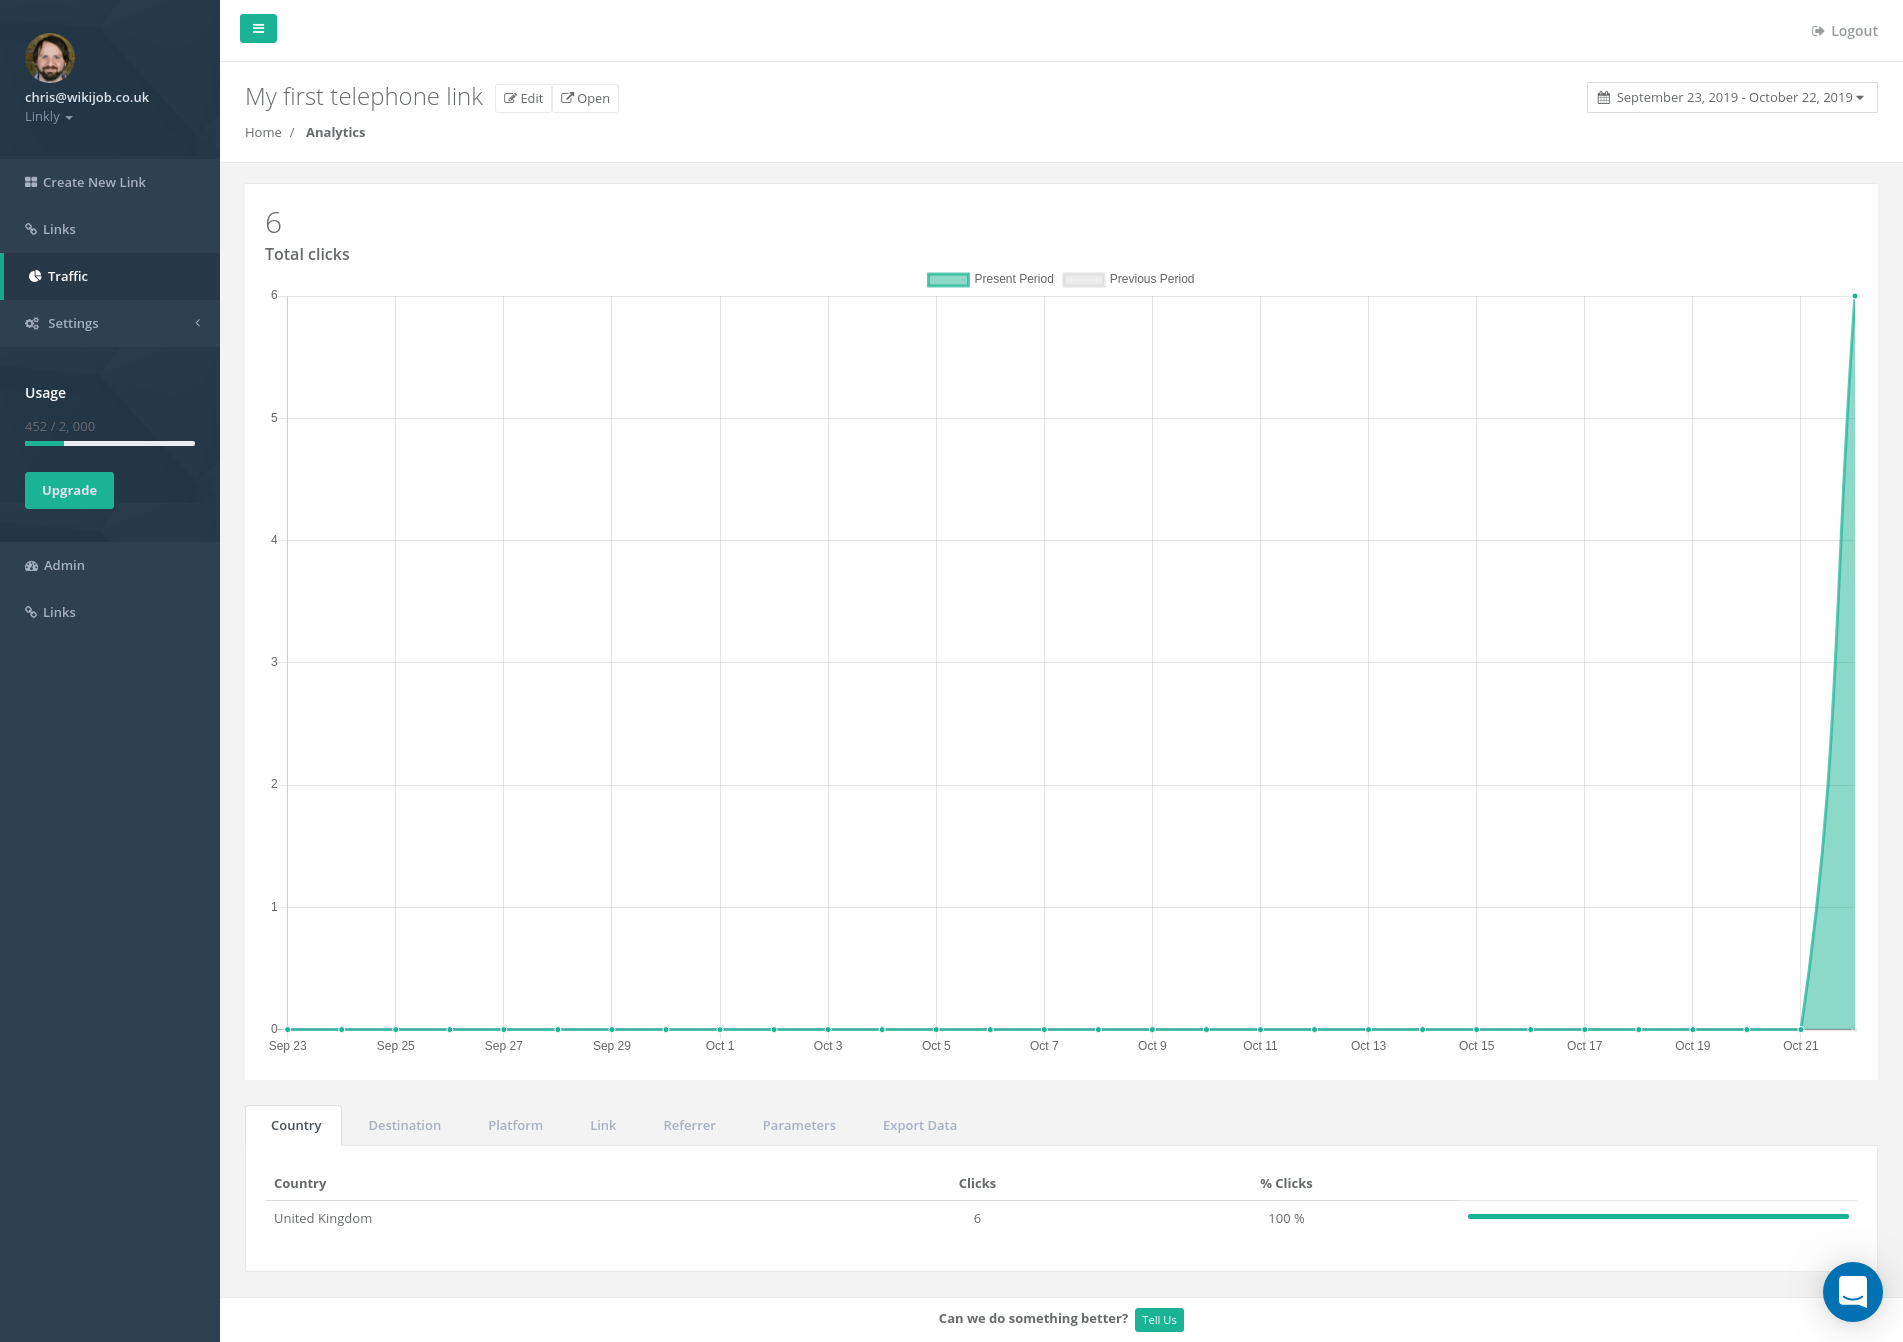Select the Traffic icon in the sidebar
The image size is (1903, 1342).
tap(35, 276)
